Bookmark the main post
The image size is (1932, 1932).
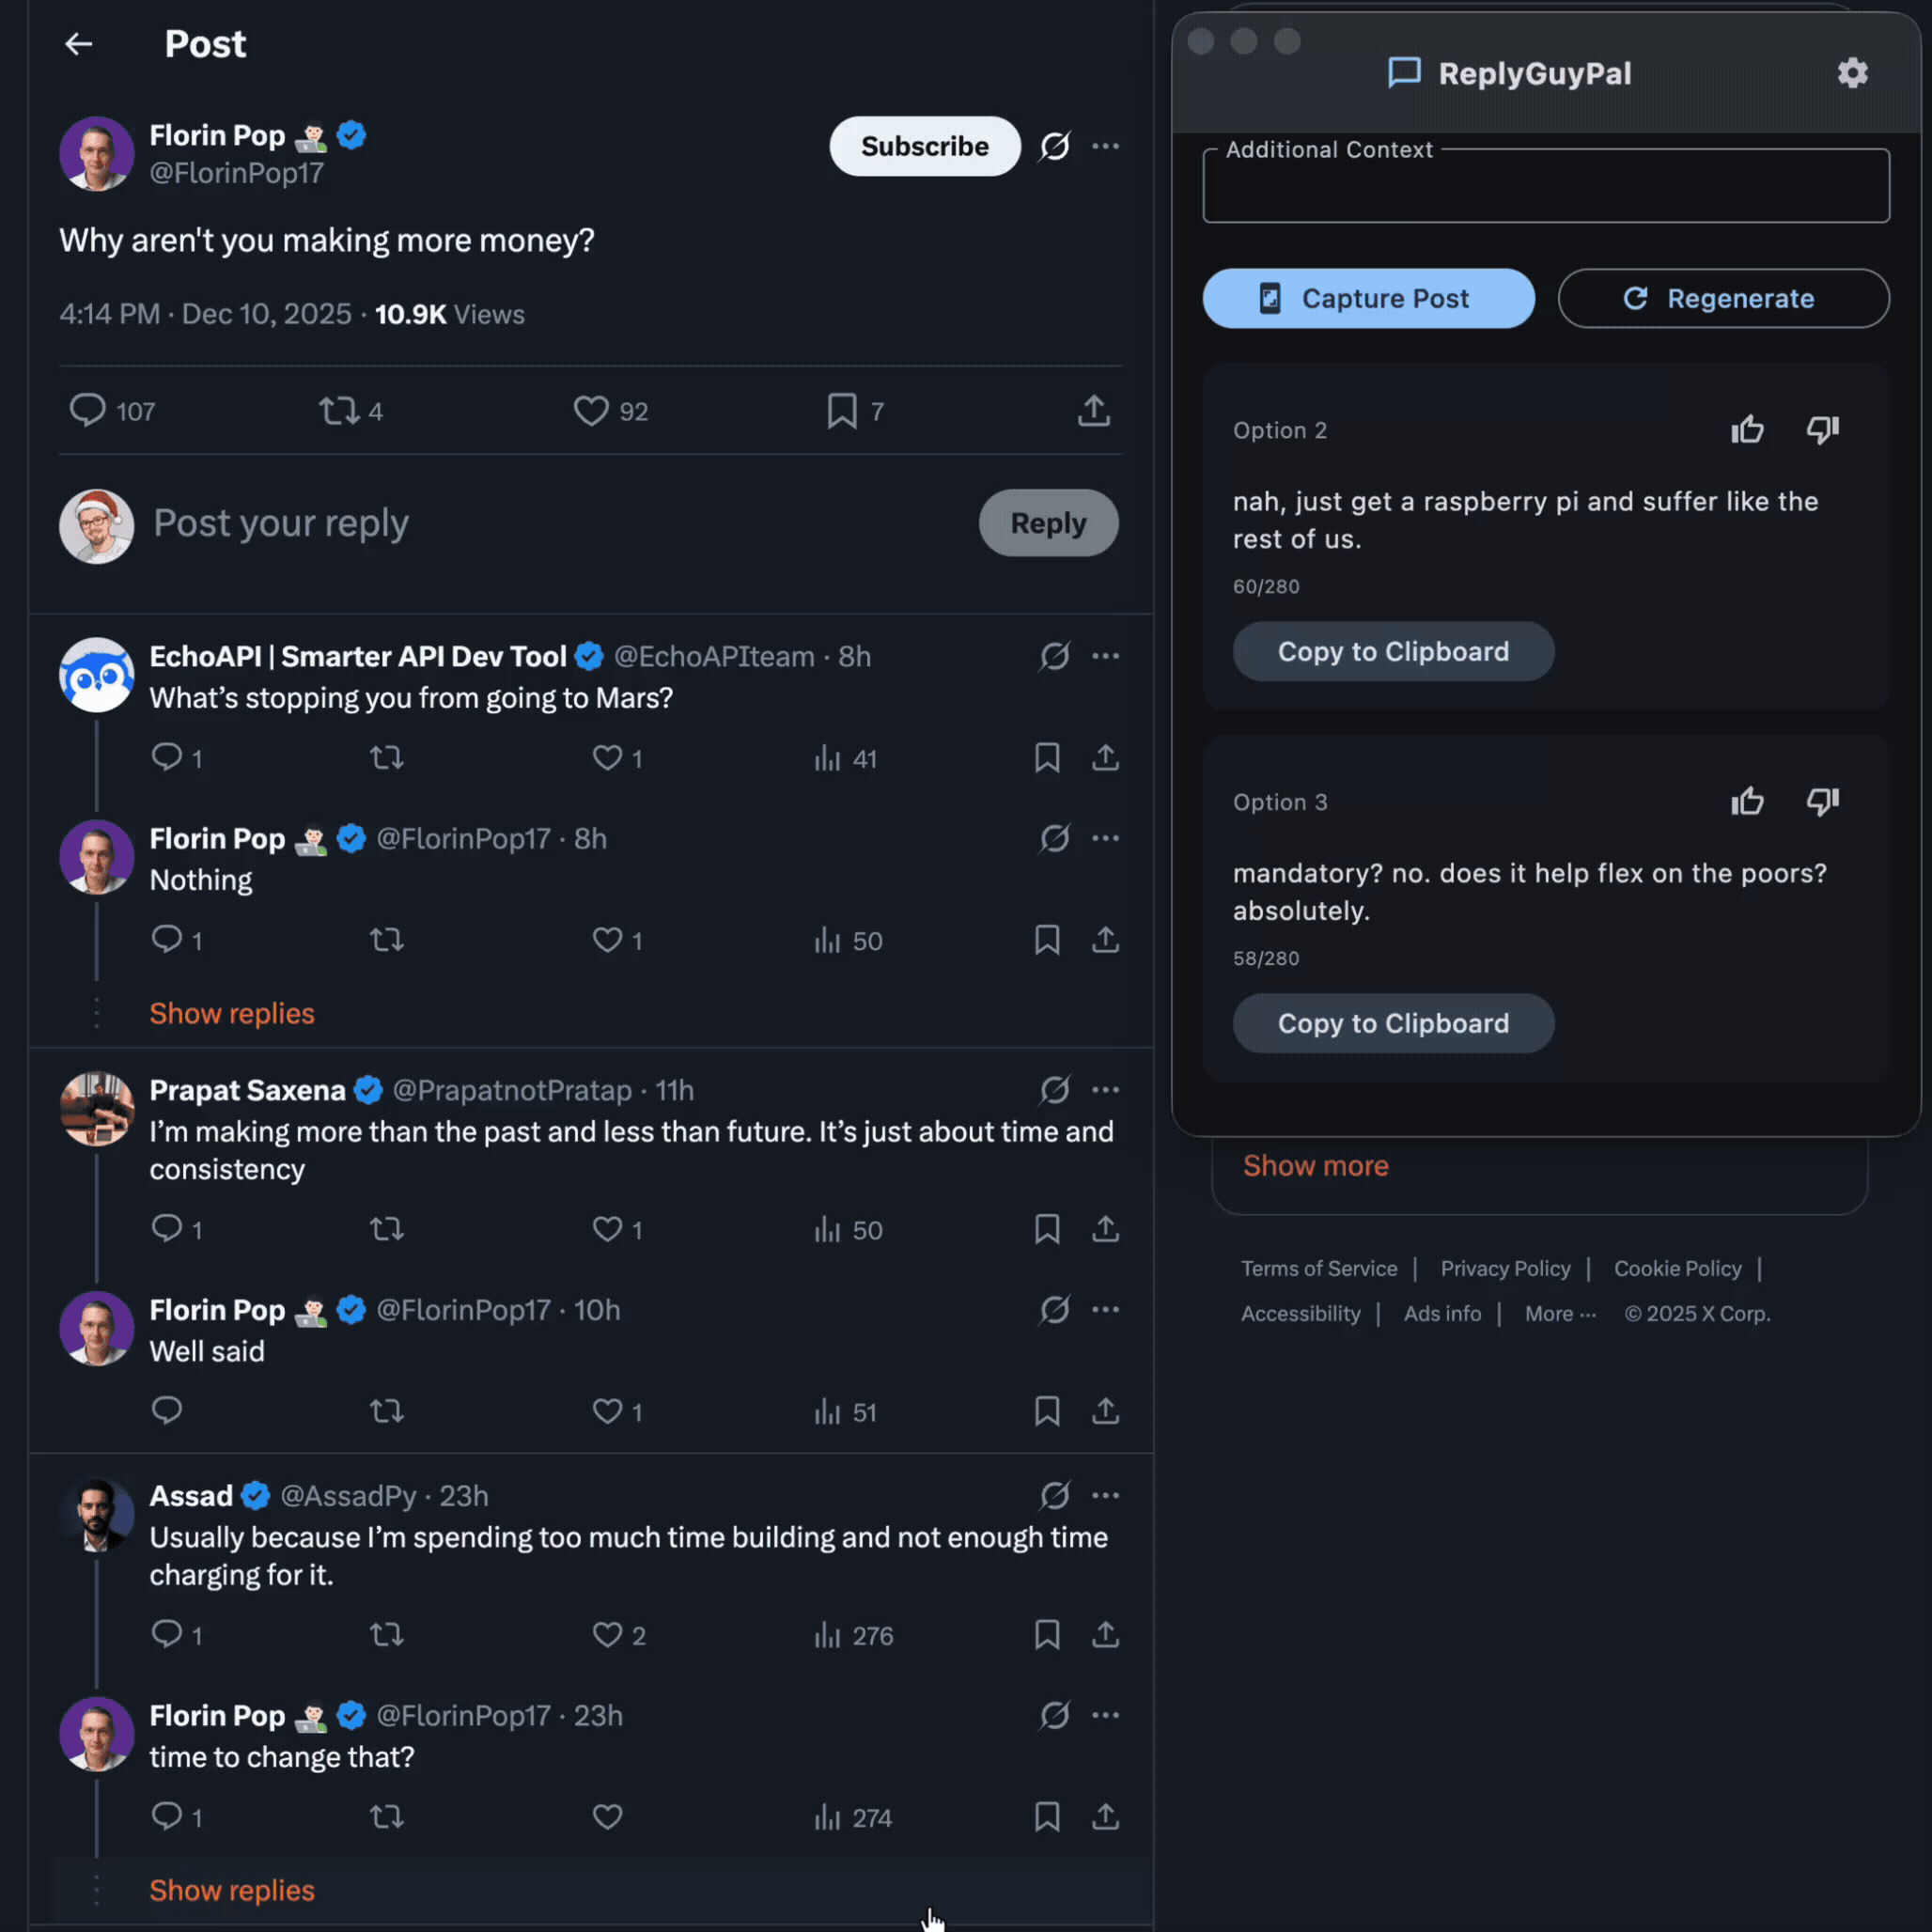[842, 411]
